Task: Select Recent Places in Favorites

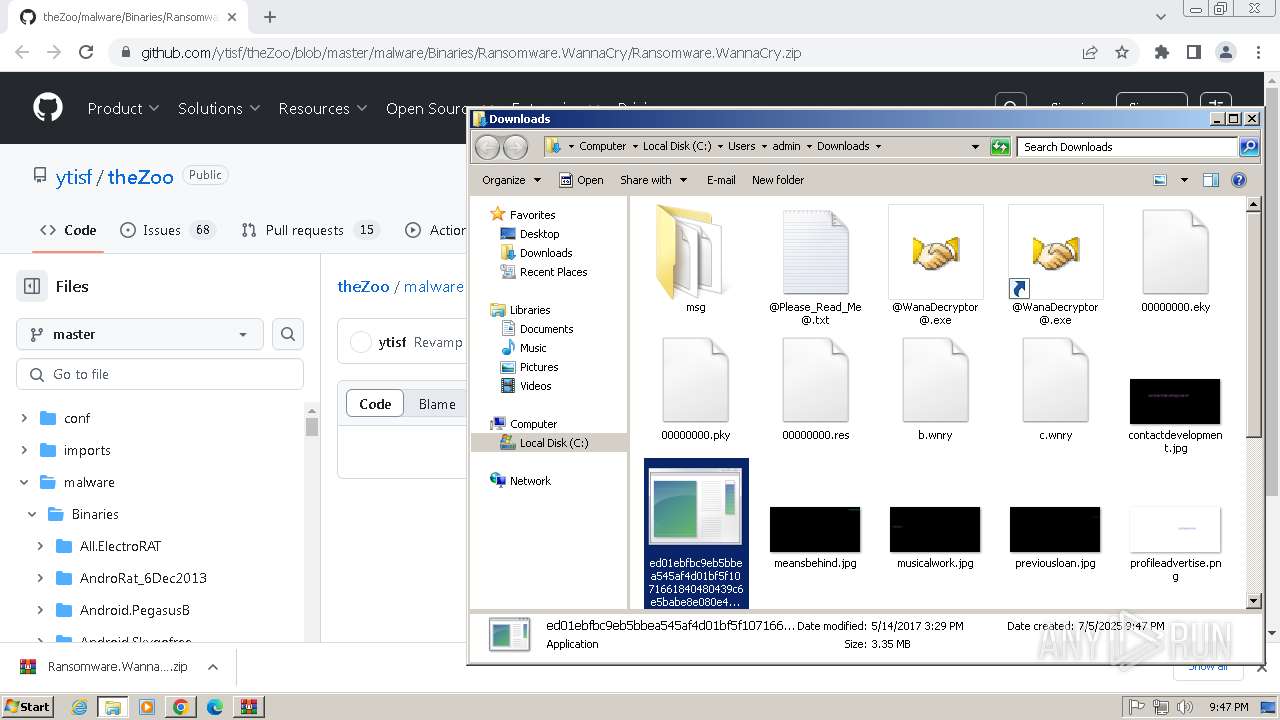Action: tap(544, 272)
